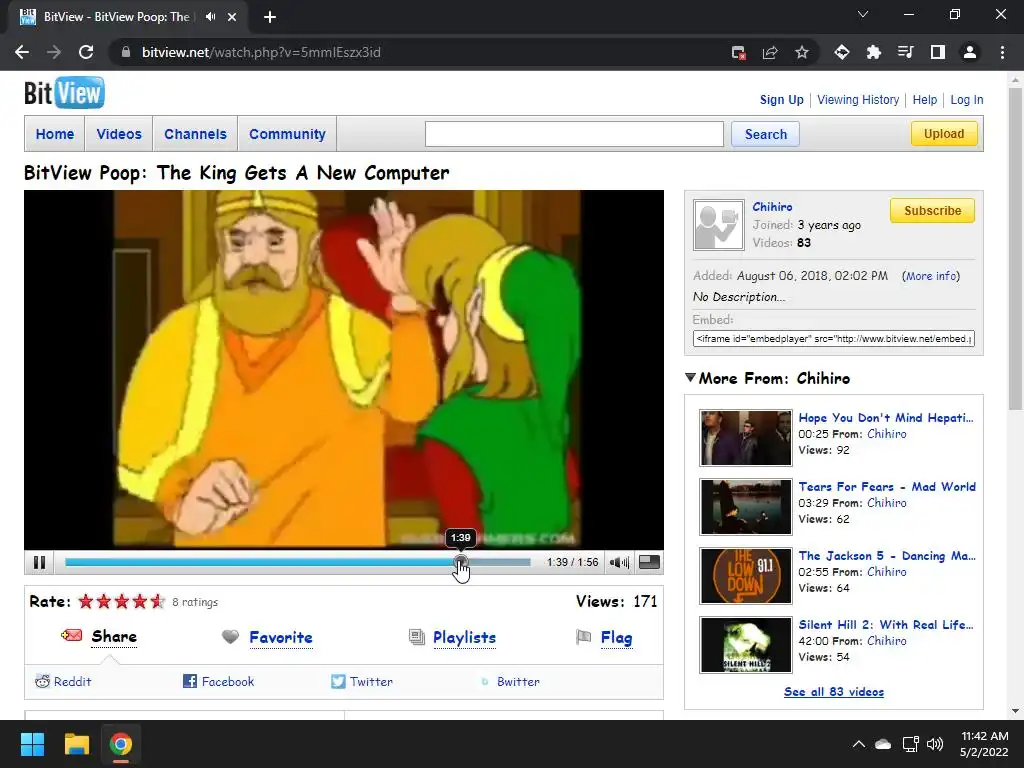Click the Facebook logo icon
This screenshot has height=768, width=1024.
click(x=189, y=681)
